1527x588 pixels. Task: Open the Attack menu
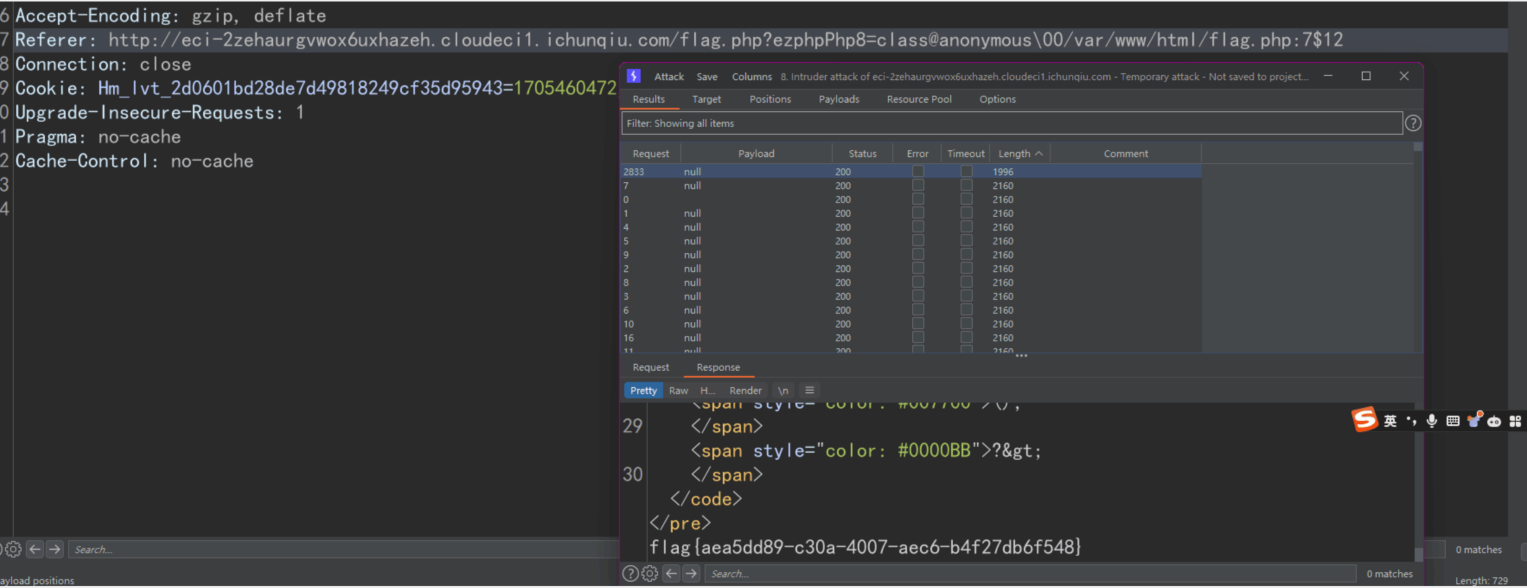669,77
